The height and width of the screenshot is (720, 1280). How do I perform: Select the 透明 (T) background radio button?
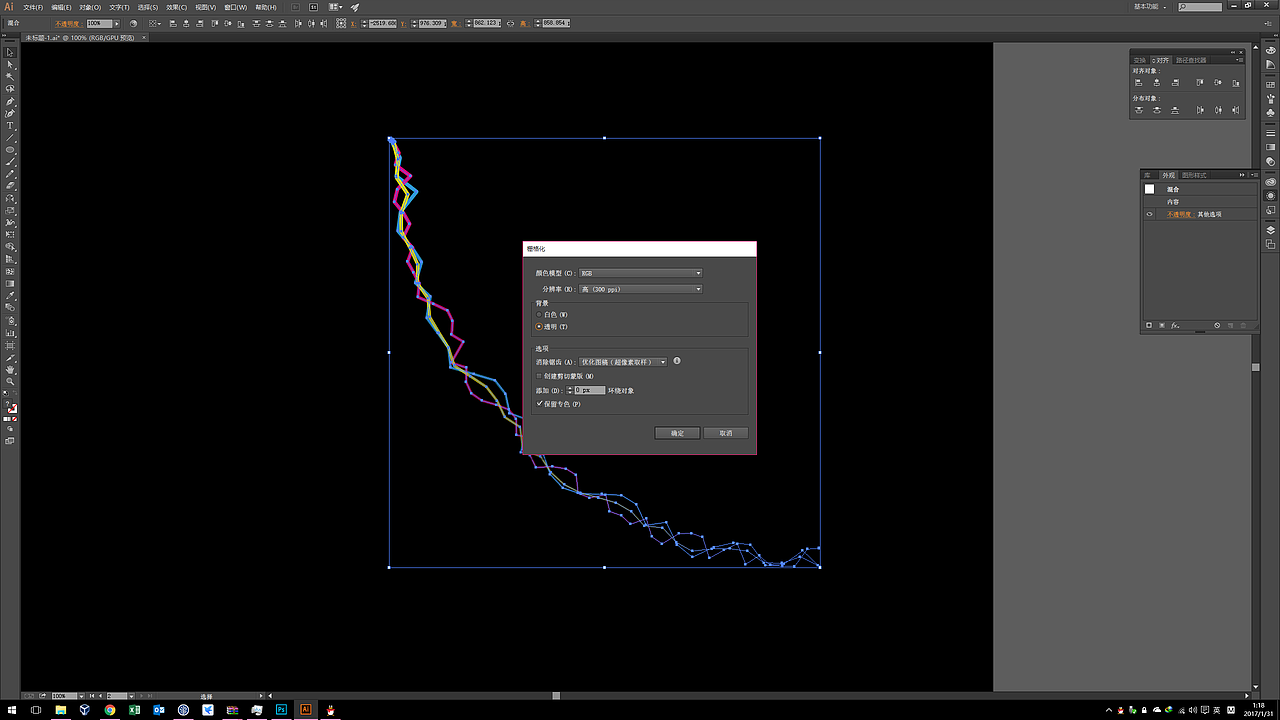(539, 327)
